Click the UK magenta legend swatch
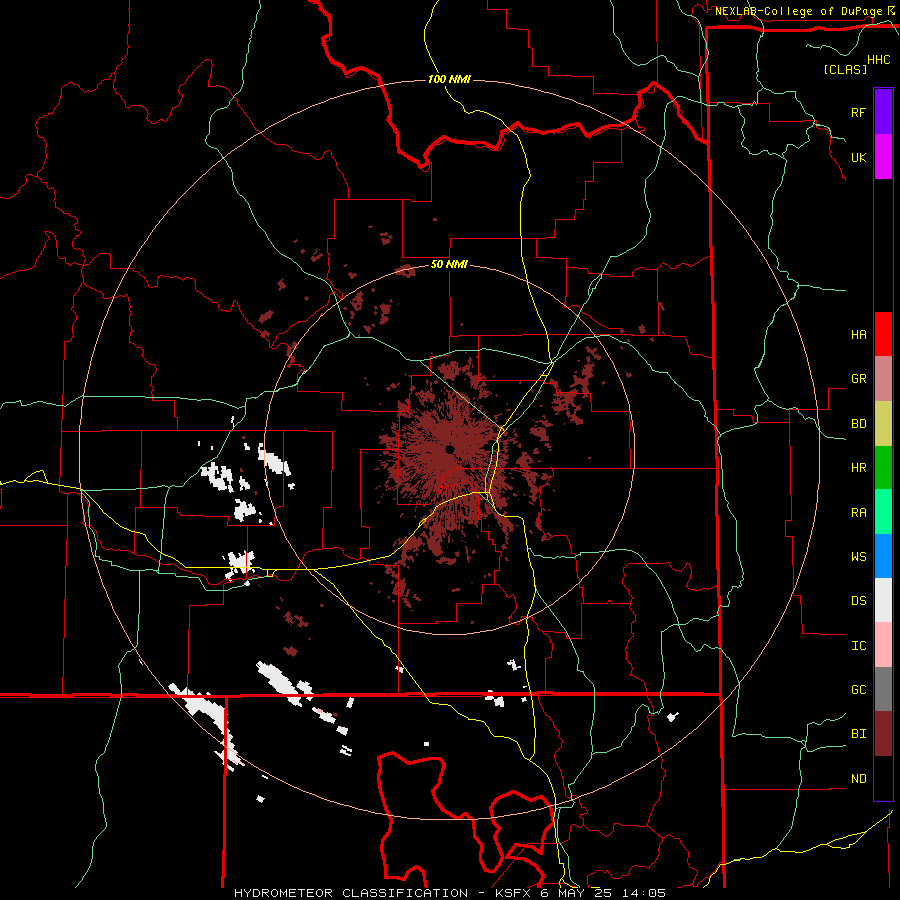The height and width of the screenshot is (900, 900). coord(883,157)
